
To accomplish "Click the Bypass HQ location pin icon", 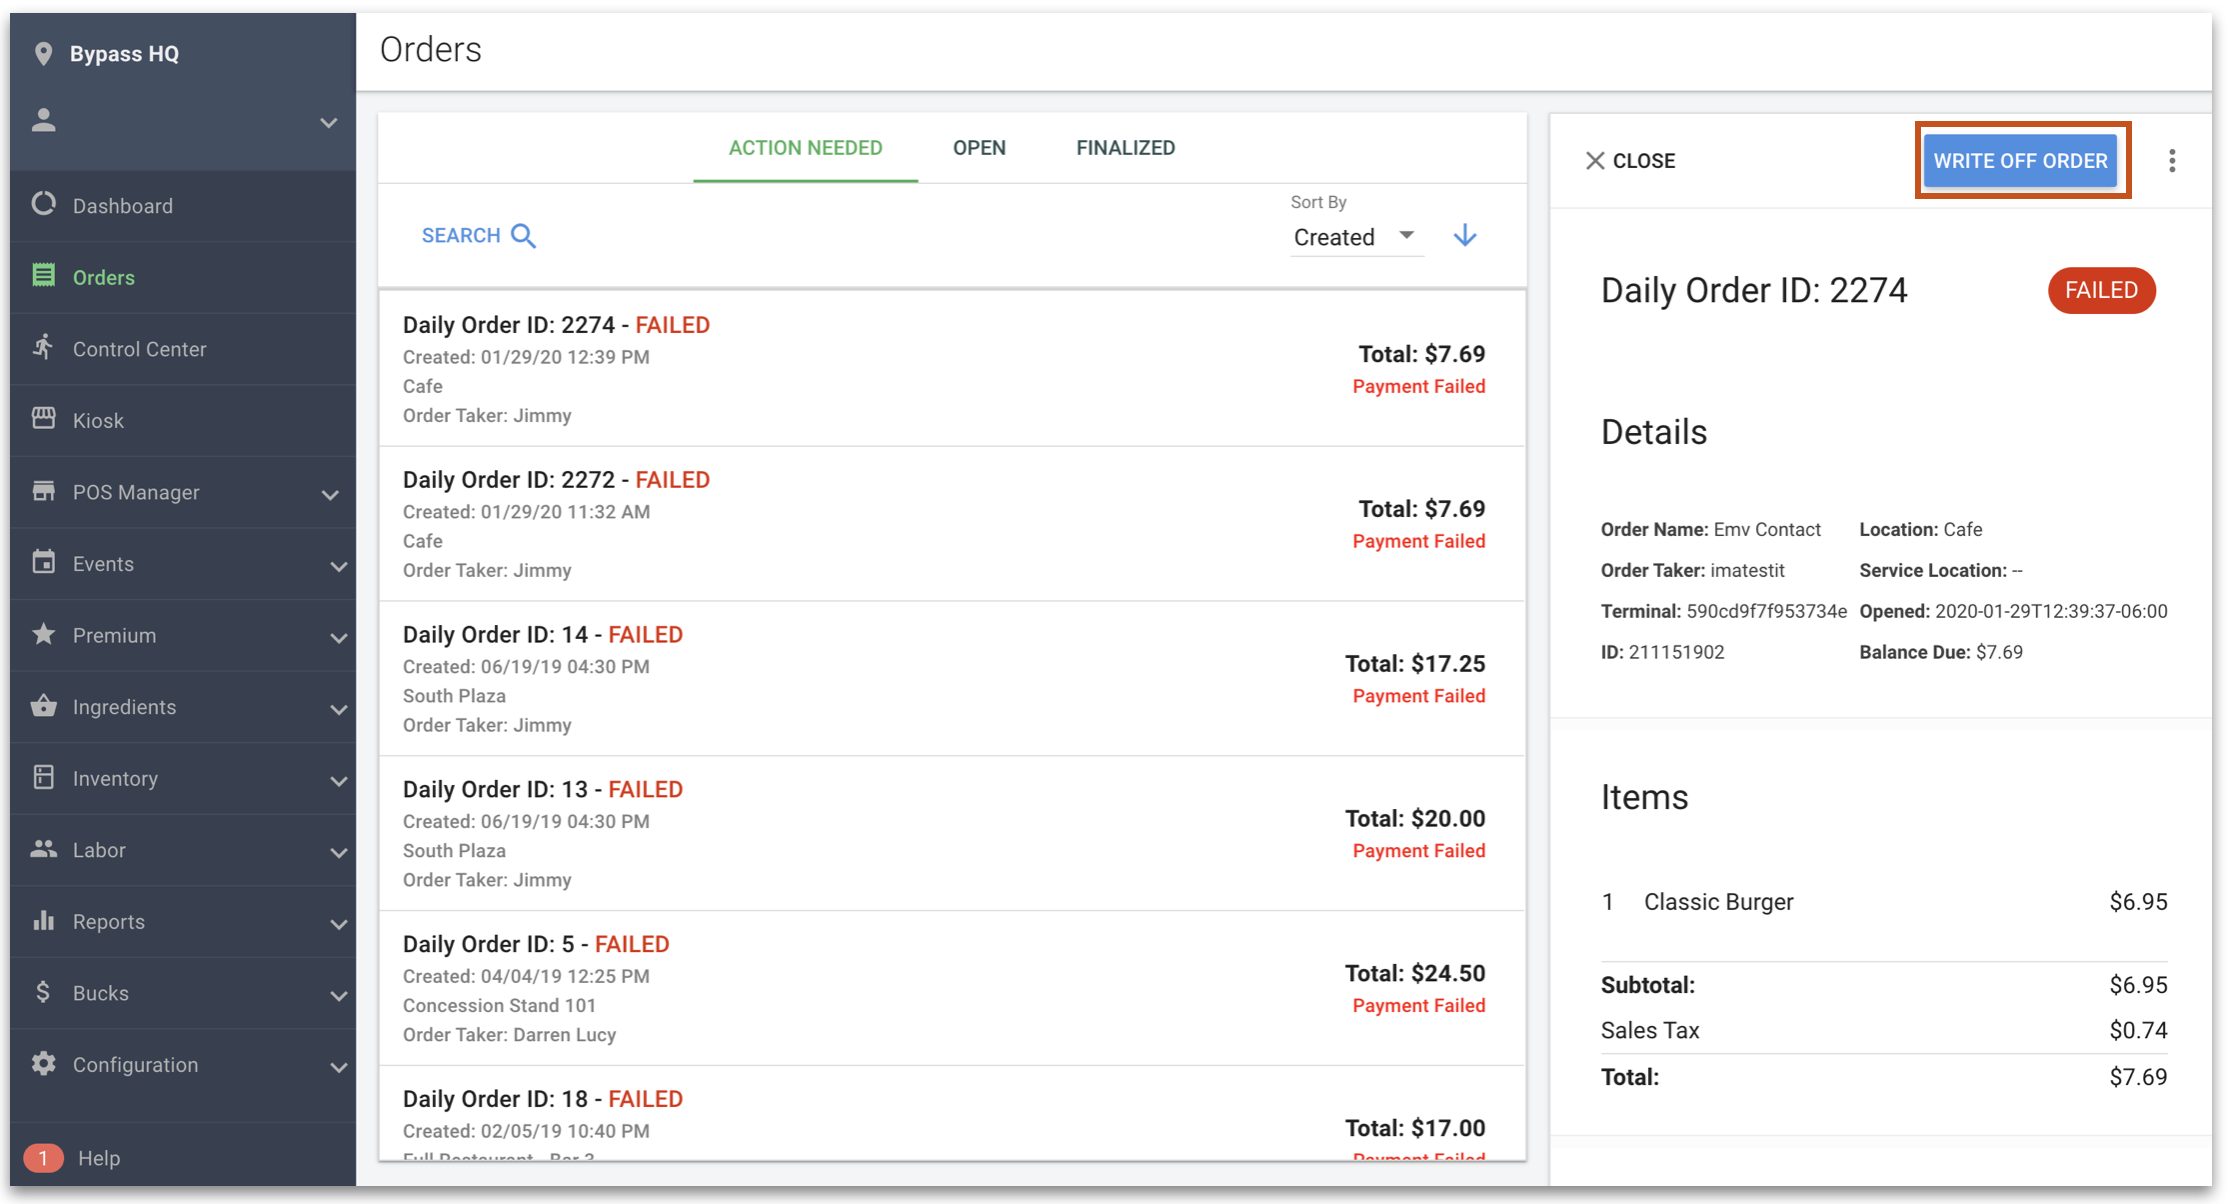I will 43,54.
